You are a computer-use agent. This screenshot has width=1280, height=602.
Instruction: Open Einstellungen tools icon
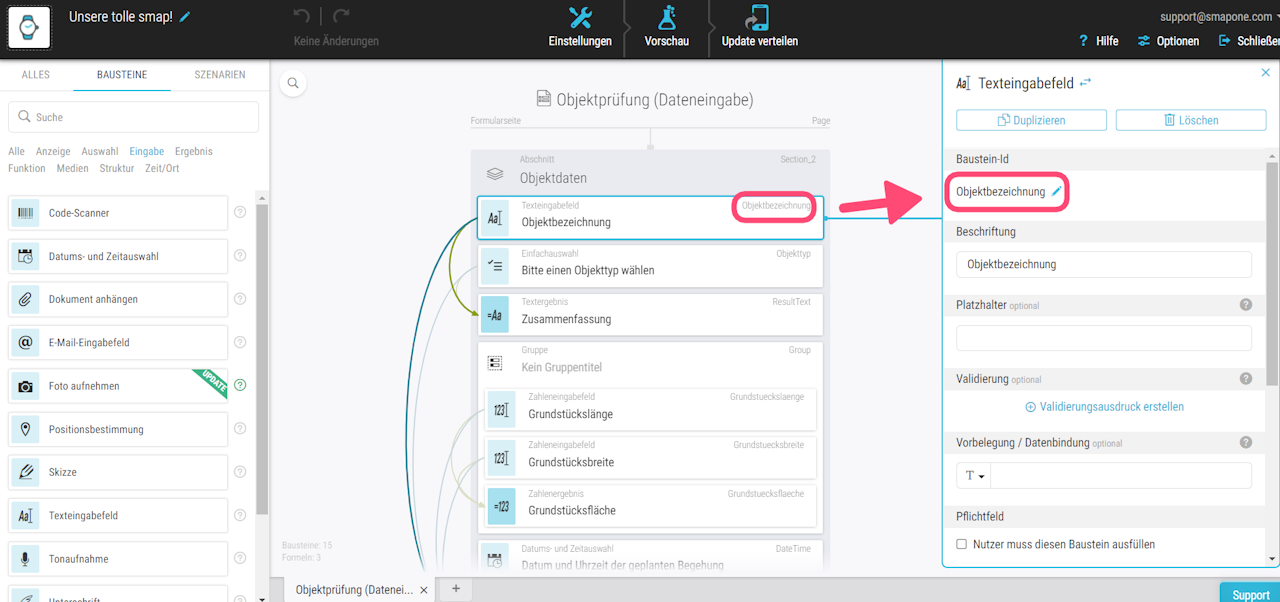580,17
